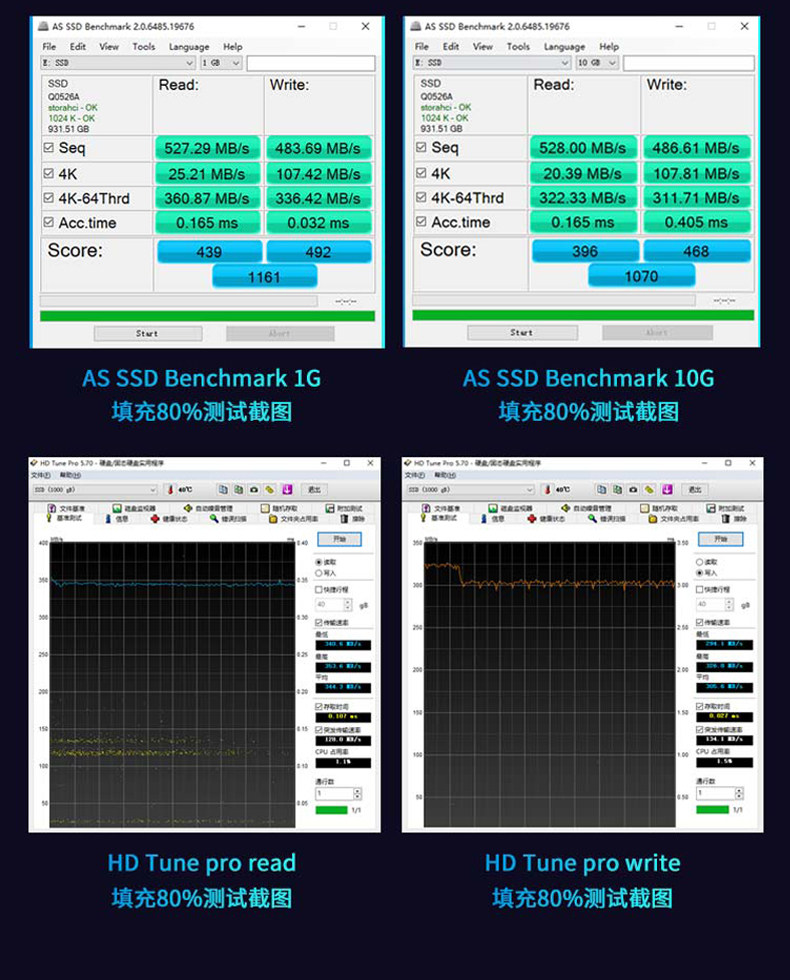Open View menu in 10 GB AS SSD window
The width and height of the screenshot is (790, 980).
tap(482, 46)
